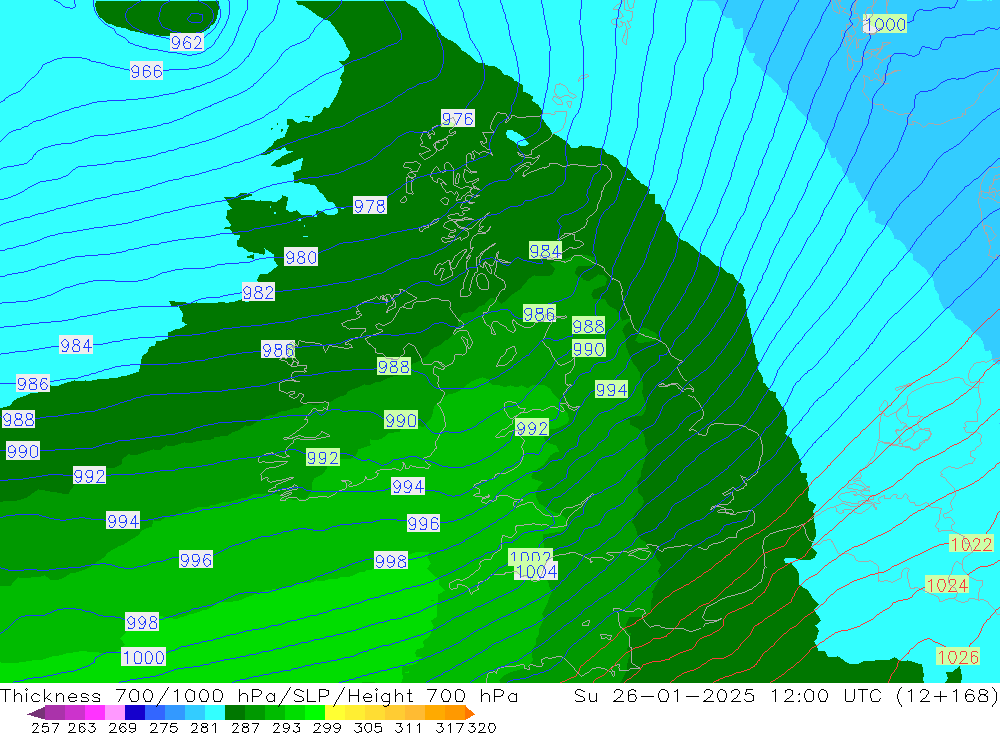Viewport: 1000px width, 733px height.
Task: Click the map title 'Thickness 700/1000 hPa/SLP/Height 700 hPa'
Action: (260, 695)
